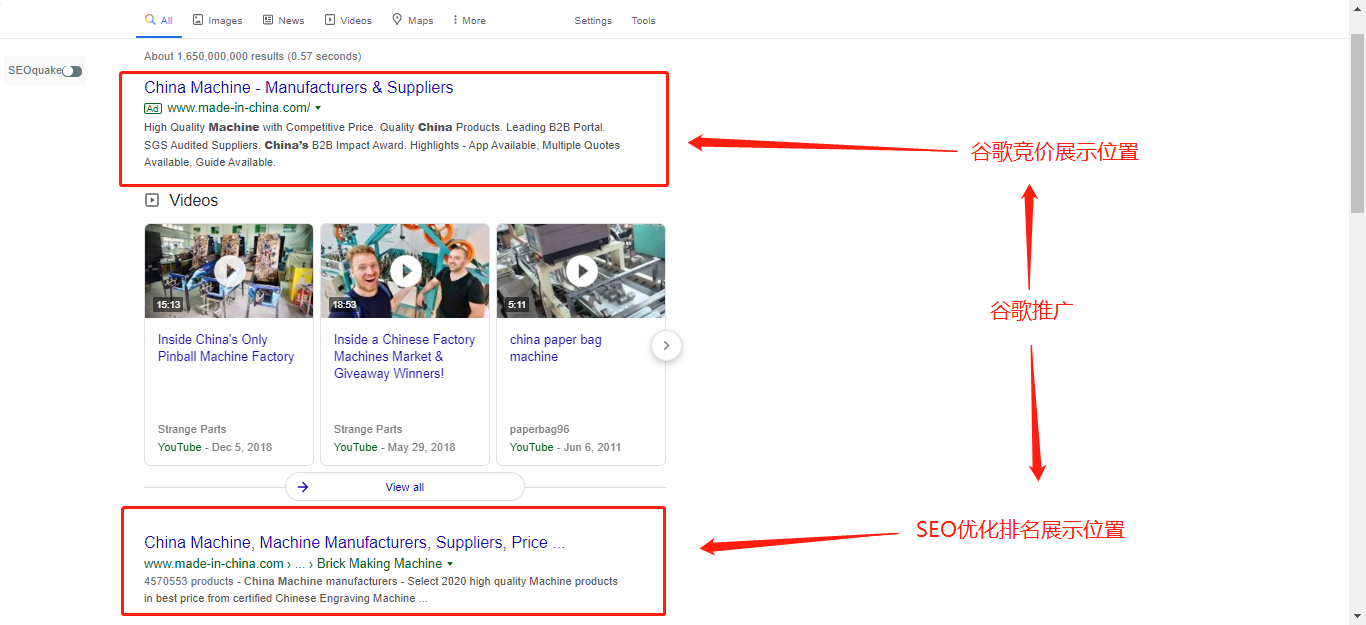Click the next arrow in video carousel
The image size is (1366, 625).
pos(666,346)
